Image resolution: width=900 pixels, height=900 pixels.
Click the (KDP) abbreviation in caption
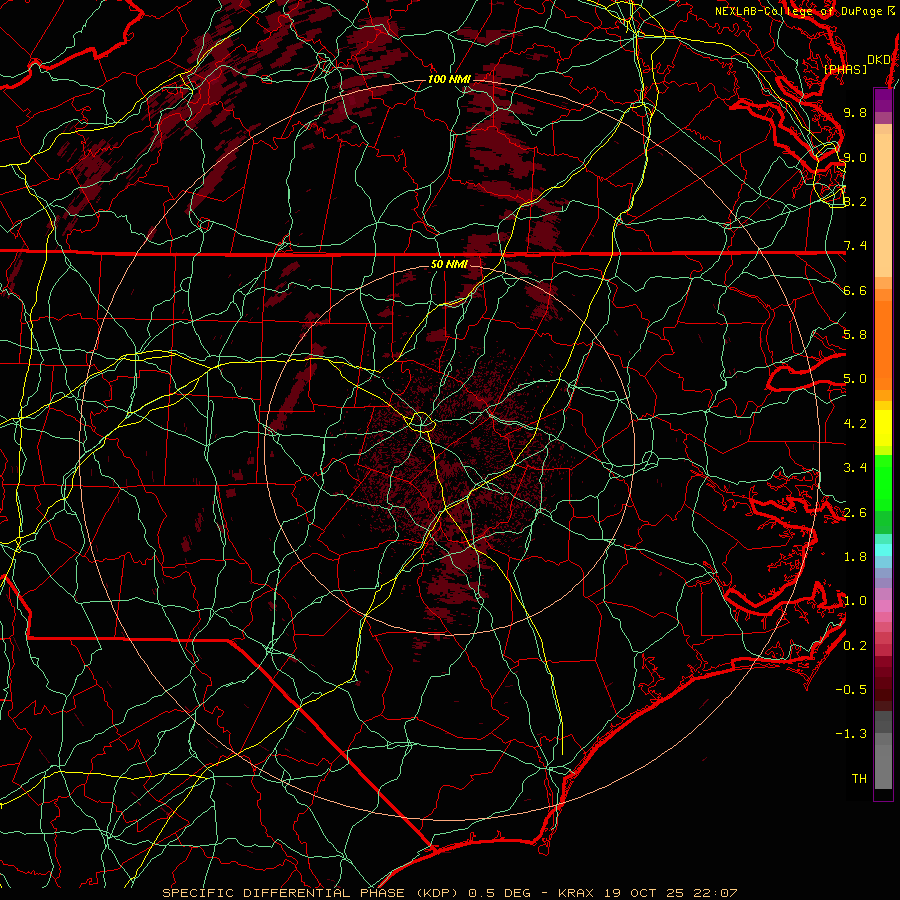(x=437, y=893)
